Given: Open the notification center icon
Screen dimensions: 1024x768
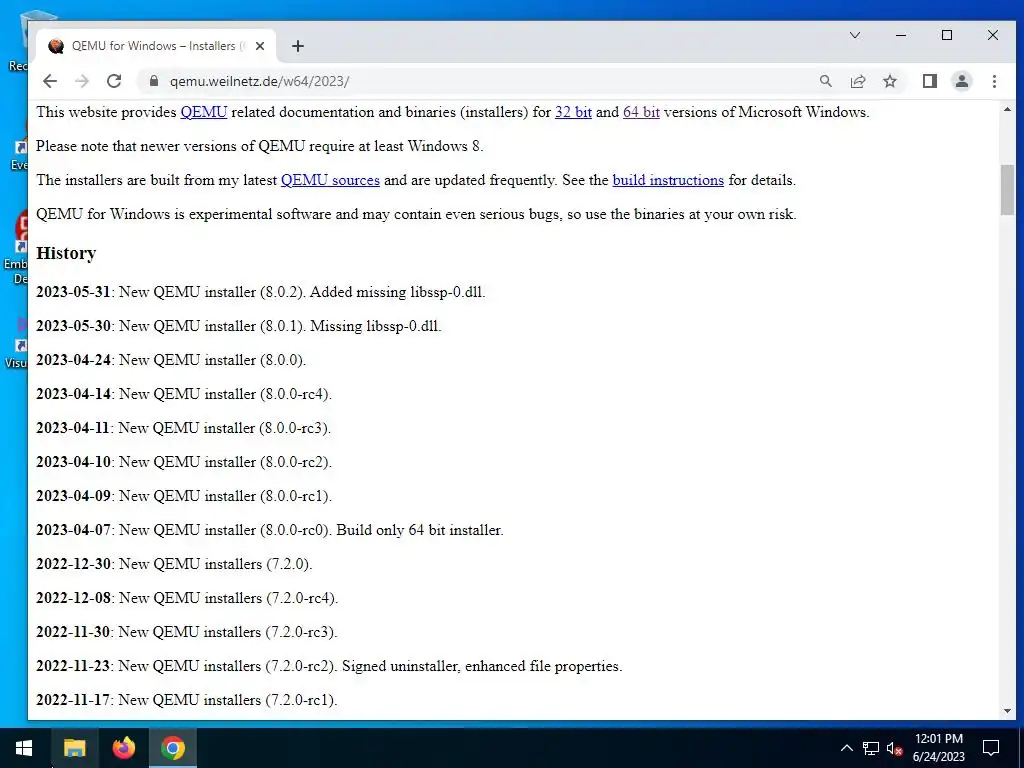Looking at the screenshot, I should coord(991,748).
